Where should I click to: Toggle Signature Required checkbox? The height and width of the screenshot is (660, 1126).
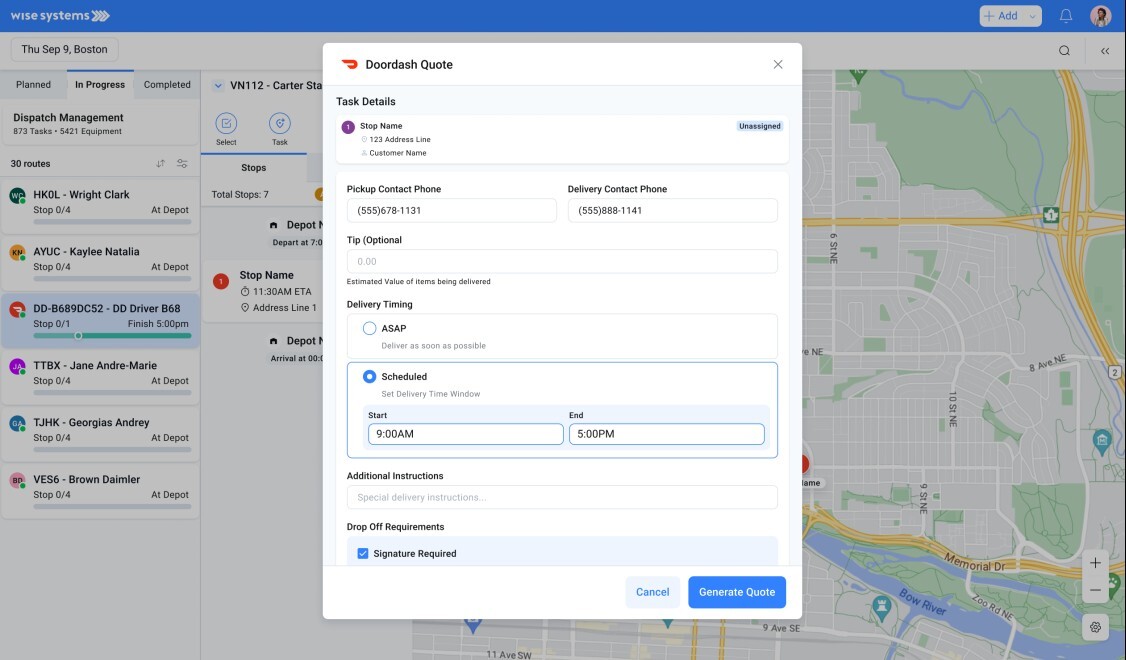pos(363,554)
